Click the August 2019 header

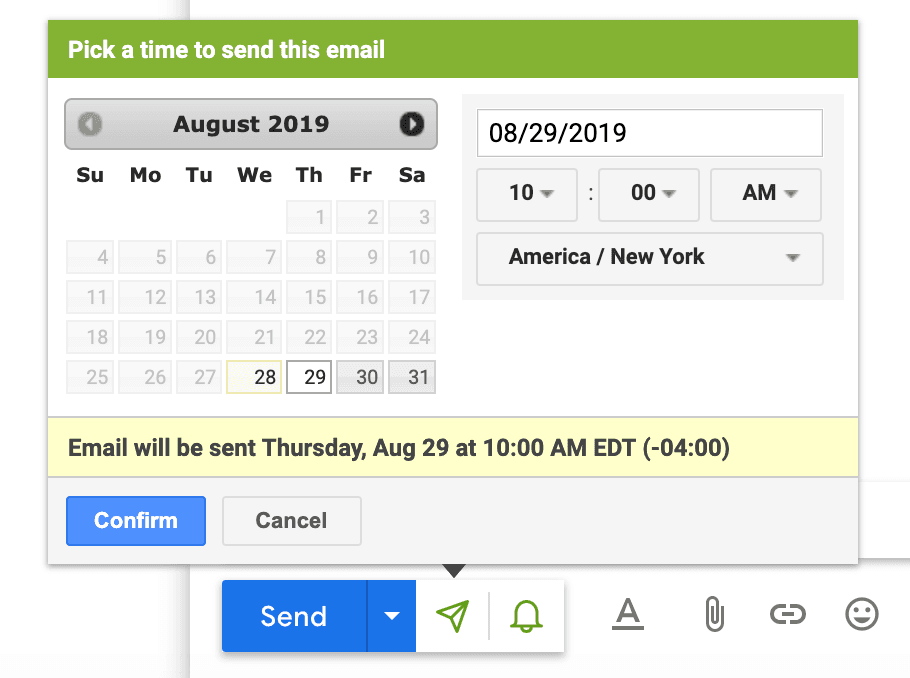(250, 124)
